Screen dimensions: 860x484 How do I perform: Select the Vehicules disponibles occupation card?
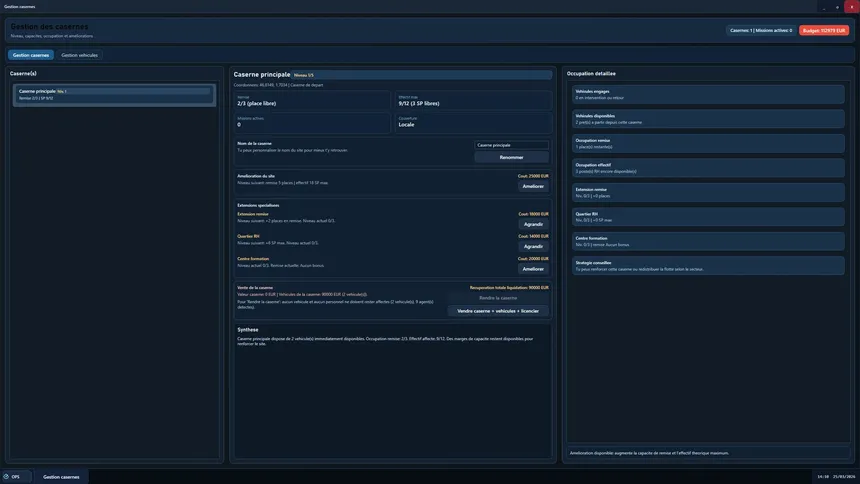[708, 118]
